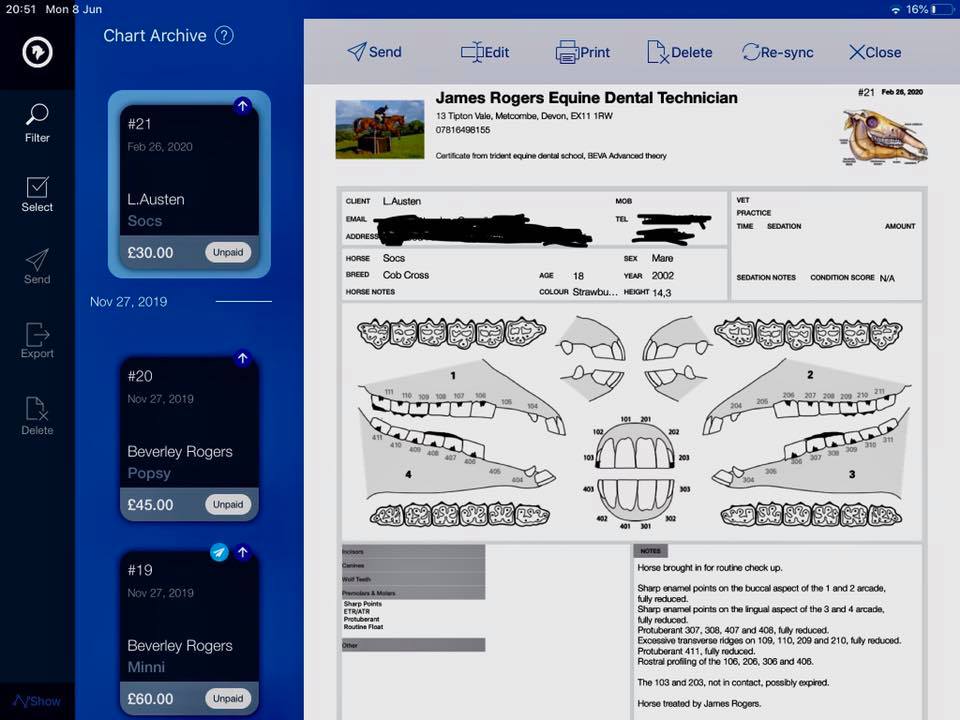This screenshot has height=720, width=960.
Task: Tap quadrant 3 lower jaw diagram
Action: click(x=811, y=454)
